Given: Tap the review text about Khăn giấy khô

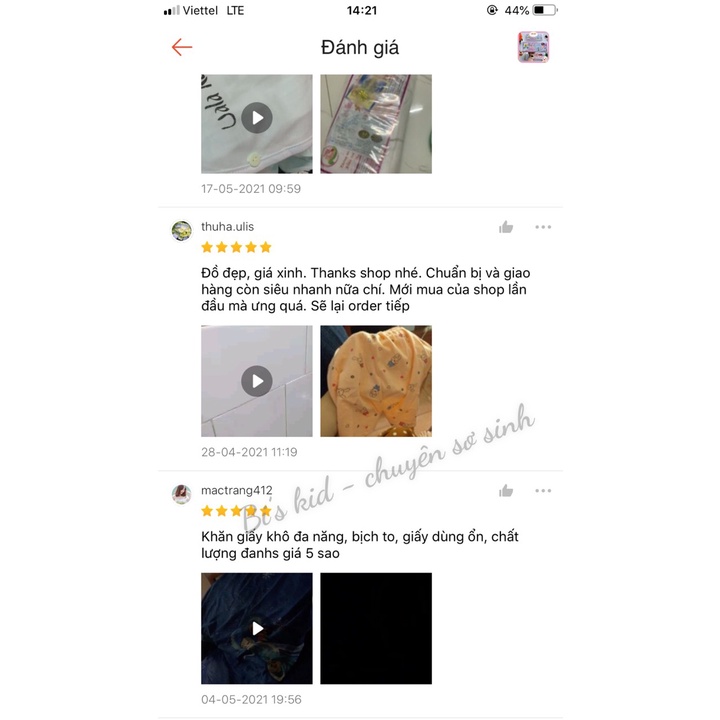Looking at the screenshot, I should pyautogui.click(x=360, y=545).
